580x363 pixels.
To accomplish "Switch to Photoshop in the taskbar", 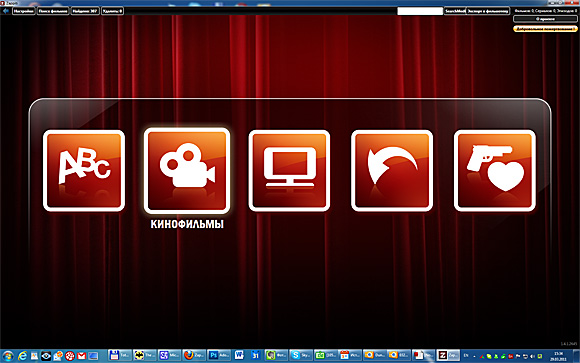I will [x=219, y=355].
